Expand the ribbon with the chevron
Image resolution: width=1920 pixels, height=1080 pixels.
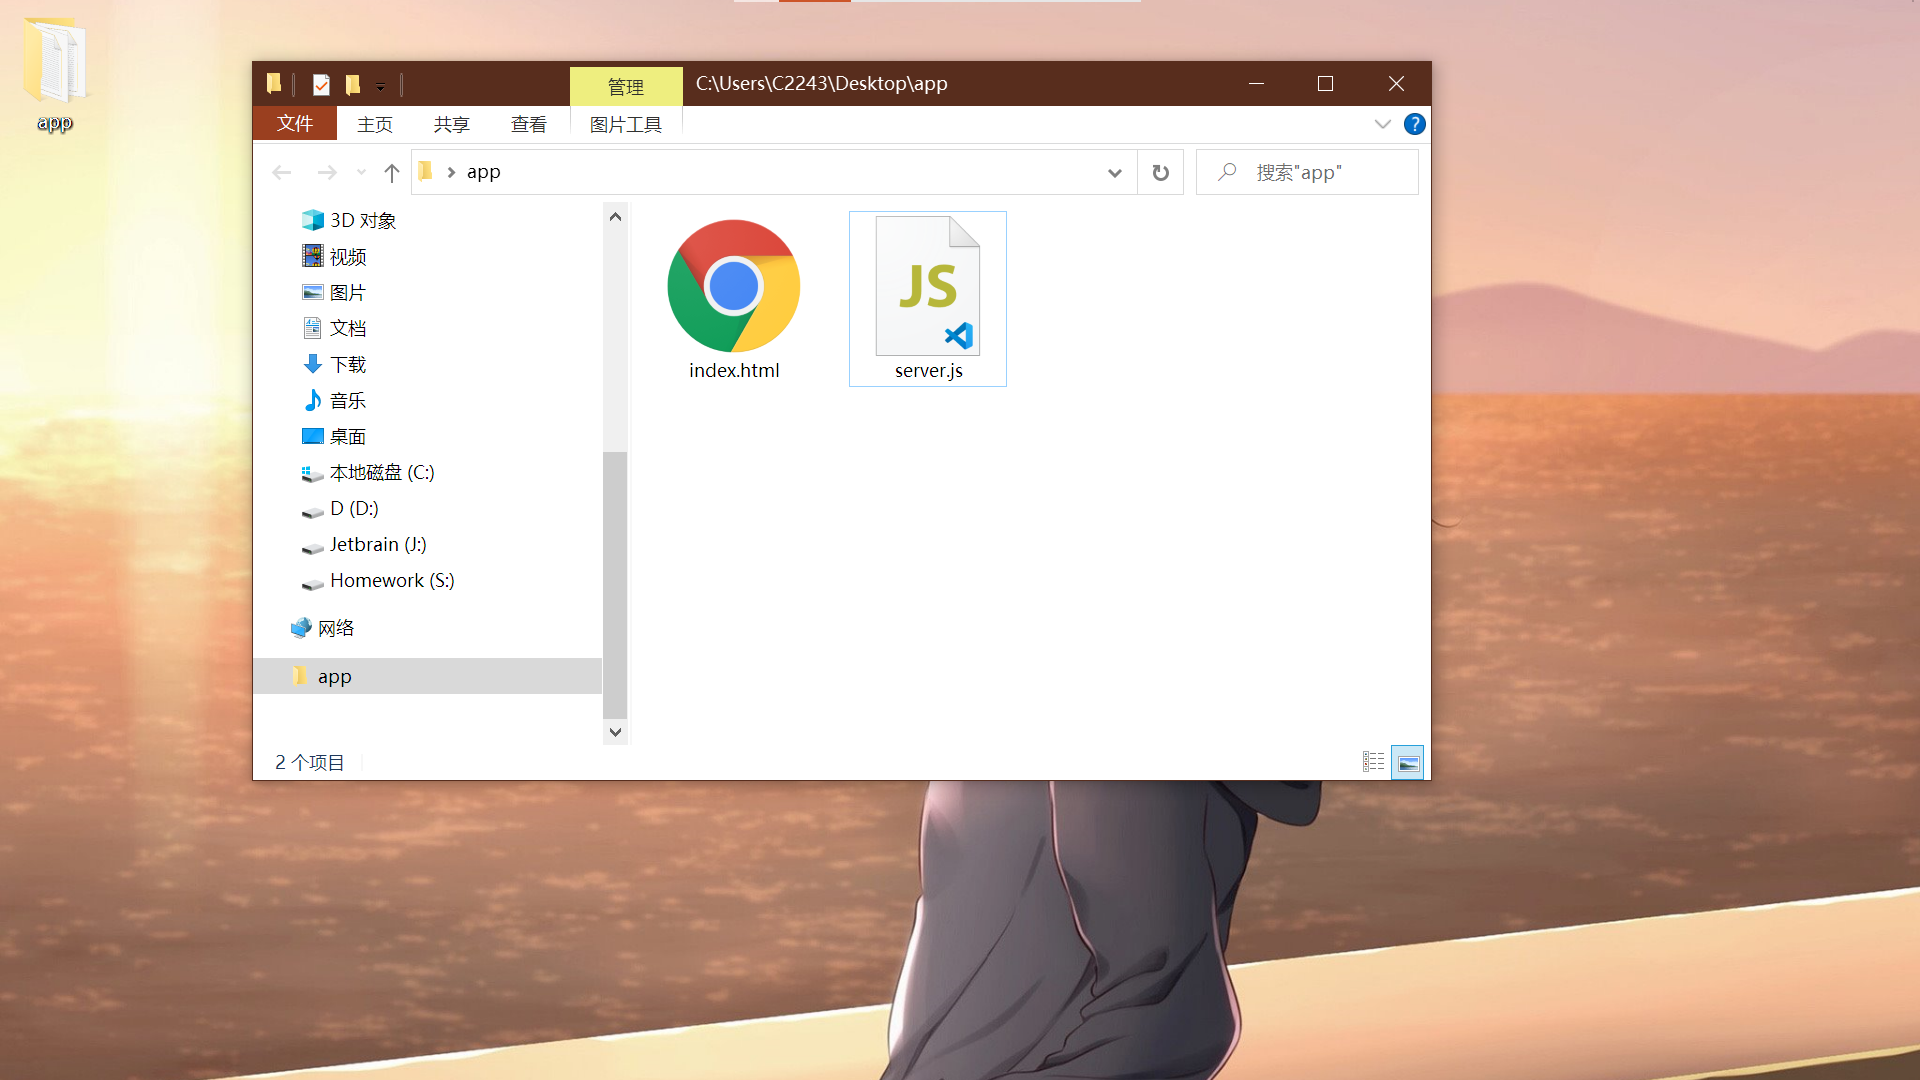tap(1383, 124)
